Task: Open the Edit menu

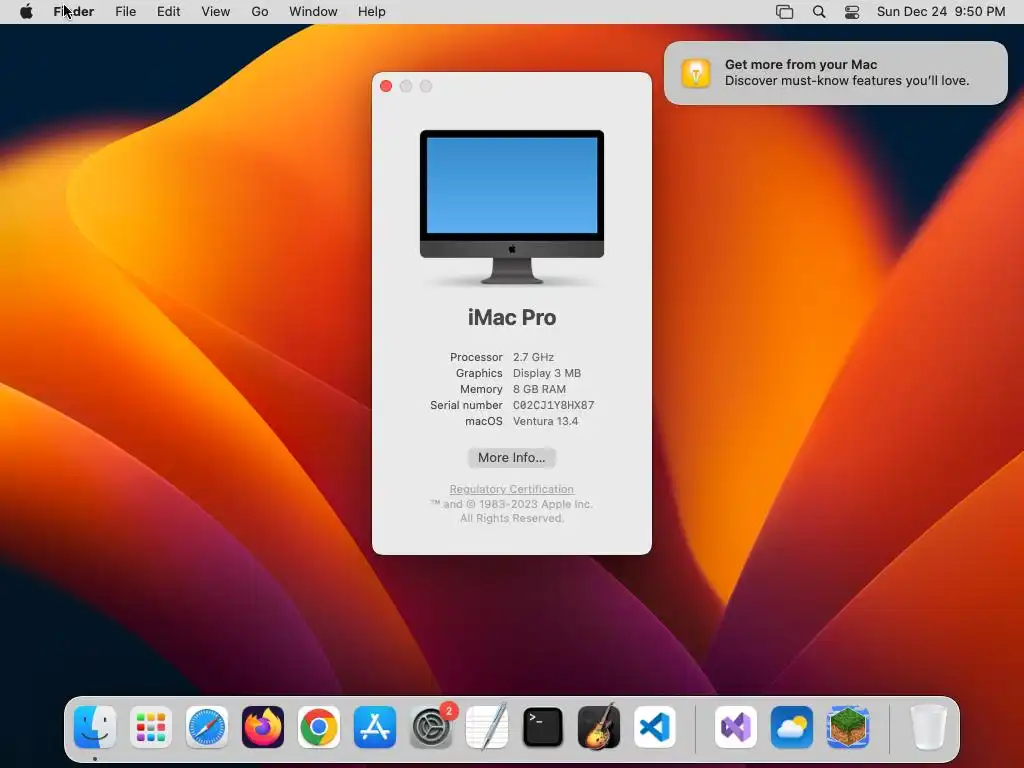Action: [168, 12]
